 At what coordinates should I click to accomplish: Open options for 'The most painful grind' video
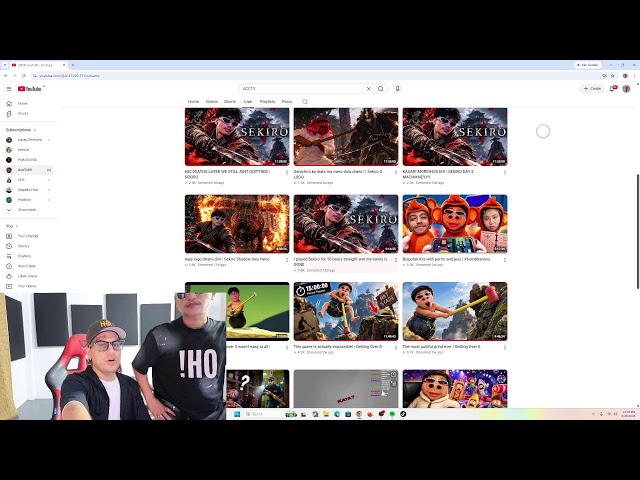click(505, 347)
